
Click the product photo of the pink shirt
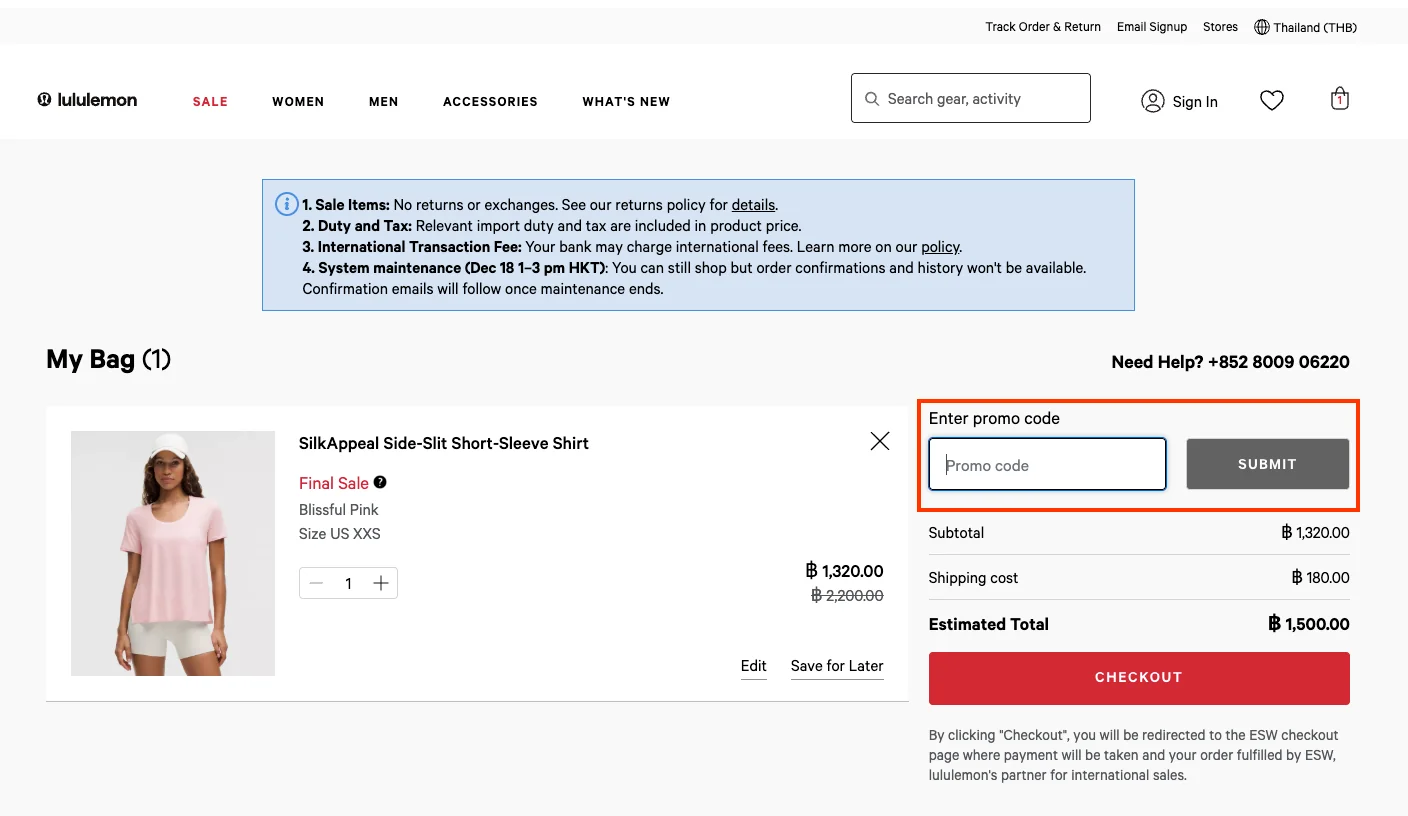pyautogui.click(x=172, y=553)
